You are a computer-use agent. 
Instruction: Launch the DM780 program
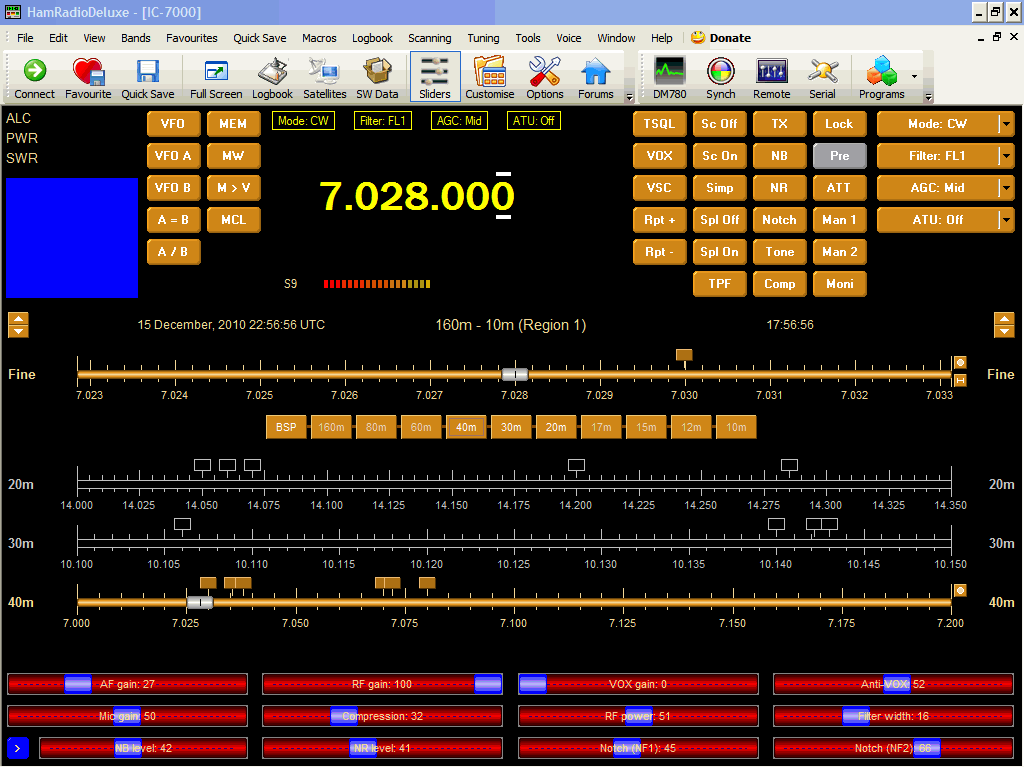(669, 77)
